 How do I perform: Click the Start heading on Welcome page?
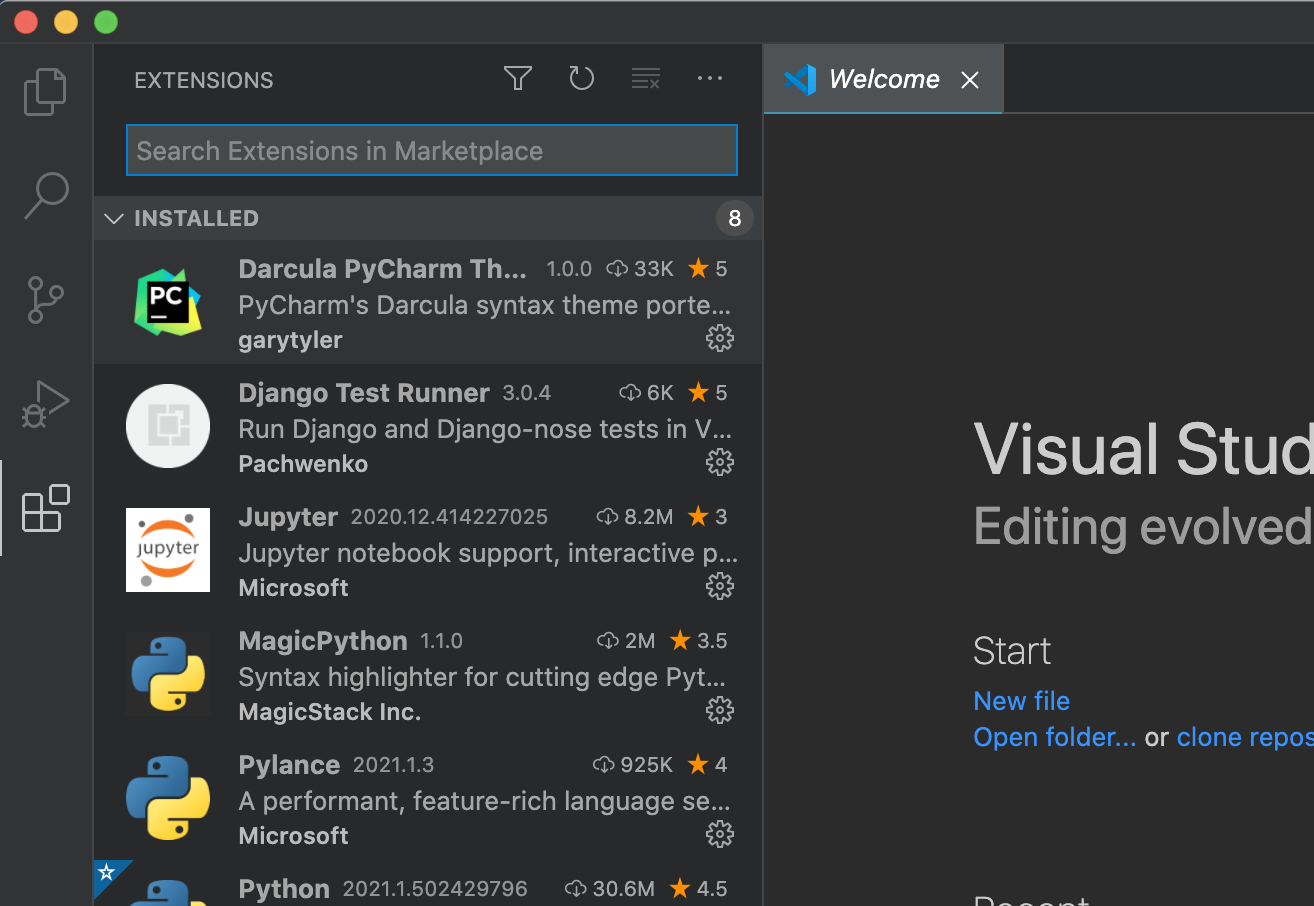(x=1012, y=651)
